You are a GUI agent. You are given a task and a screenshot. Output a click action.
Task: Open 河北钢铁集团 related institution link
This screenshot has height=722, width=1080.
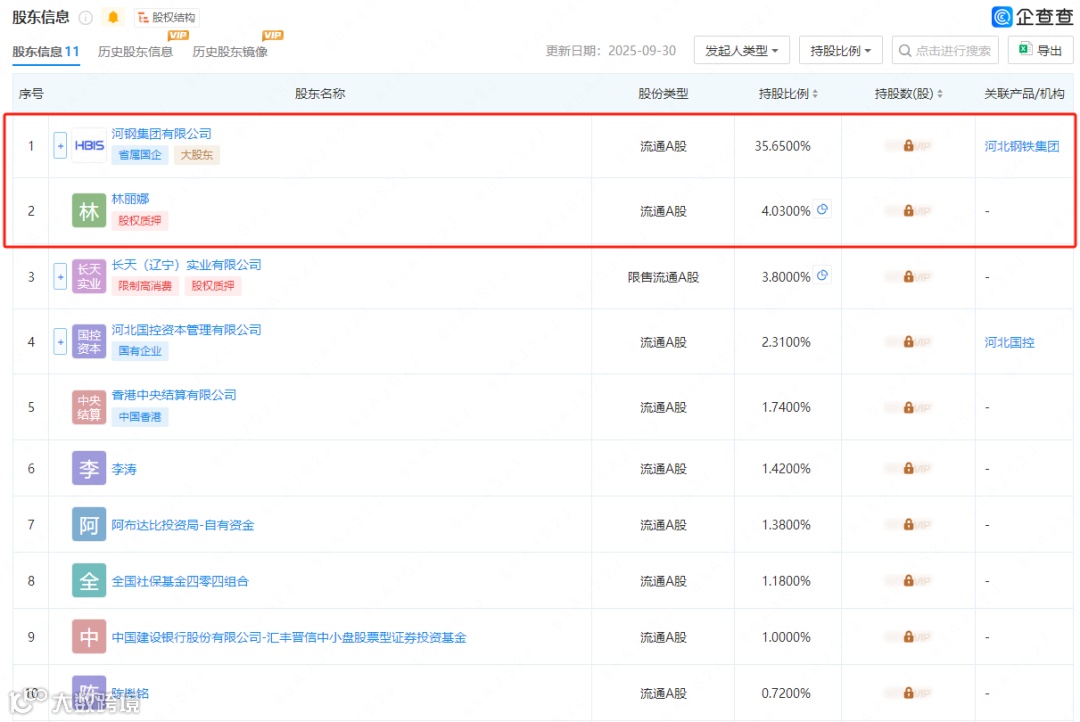[1021, 146]
